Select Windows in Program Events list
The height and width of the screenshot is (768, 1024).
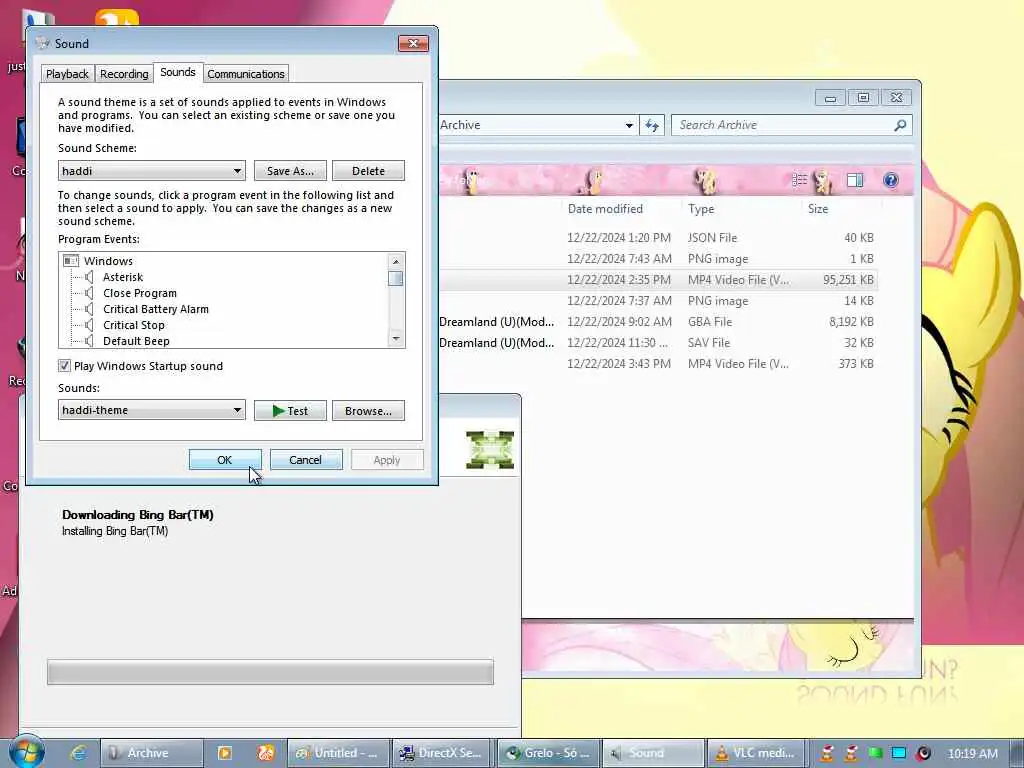coord(108,261)
